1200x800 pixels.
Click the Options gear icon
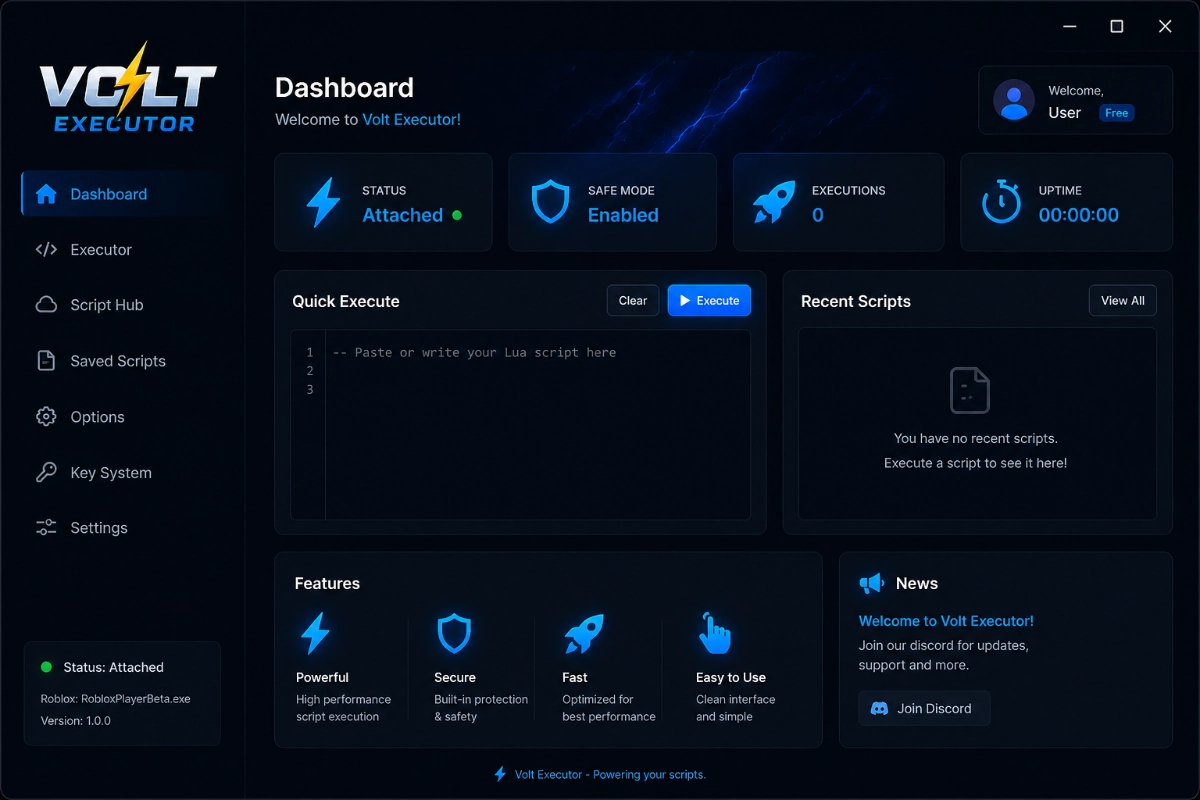[x=46, y=417]
